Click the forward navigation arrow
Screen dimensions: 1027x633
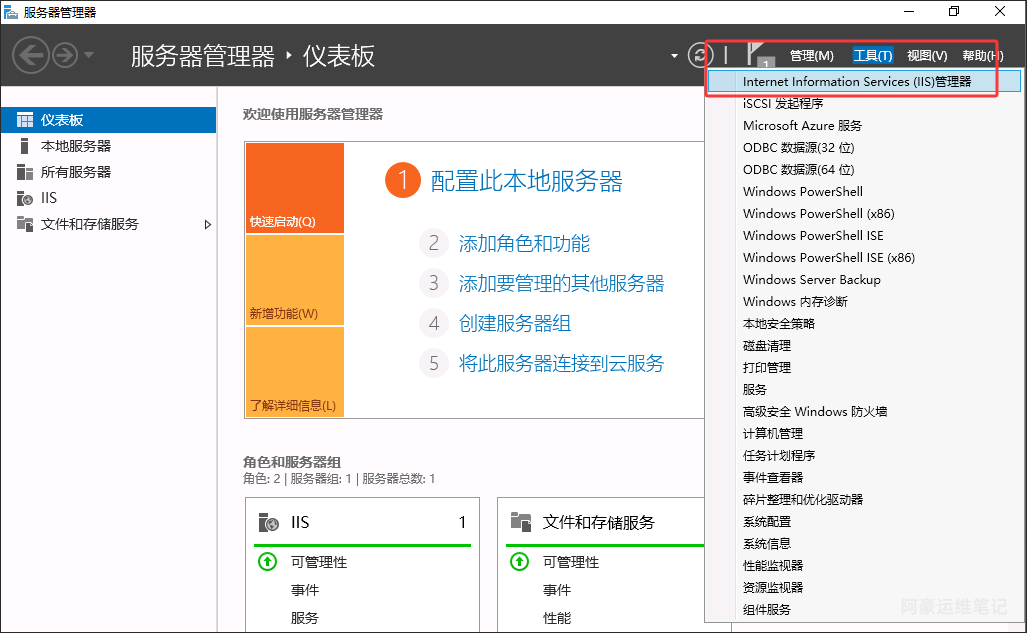65,55
